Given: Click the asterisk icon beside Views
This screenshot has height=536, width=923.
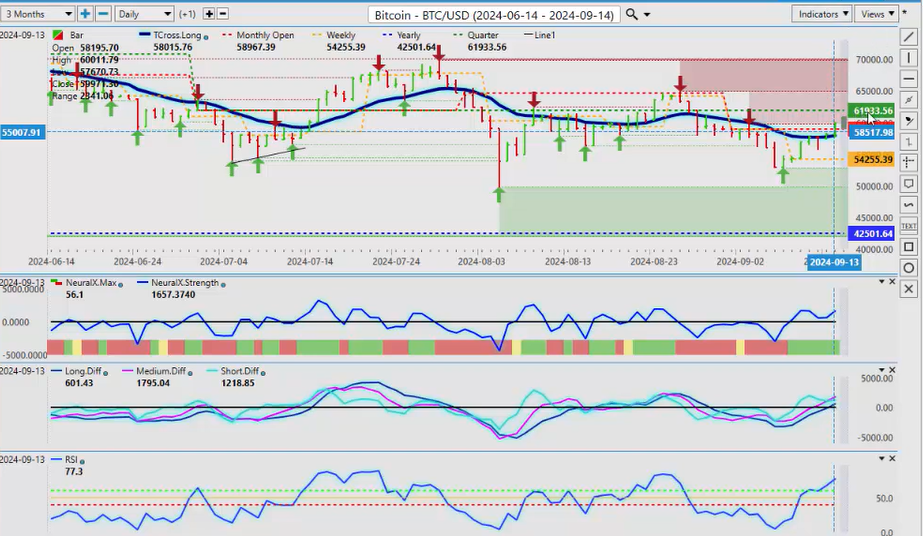Looking at the screenshot, I should (904, 13).
